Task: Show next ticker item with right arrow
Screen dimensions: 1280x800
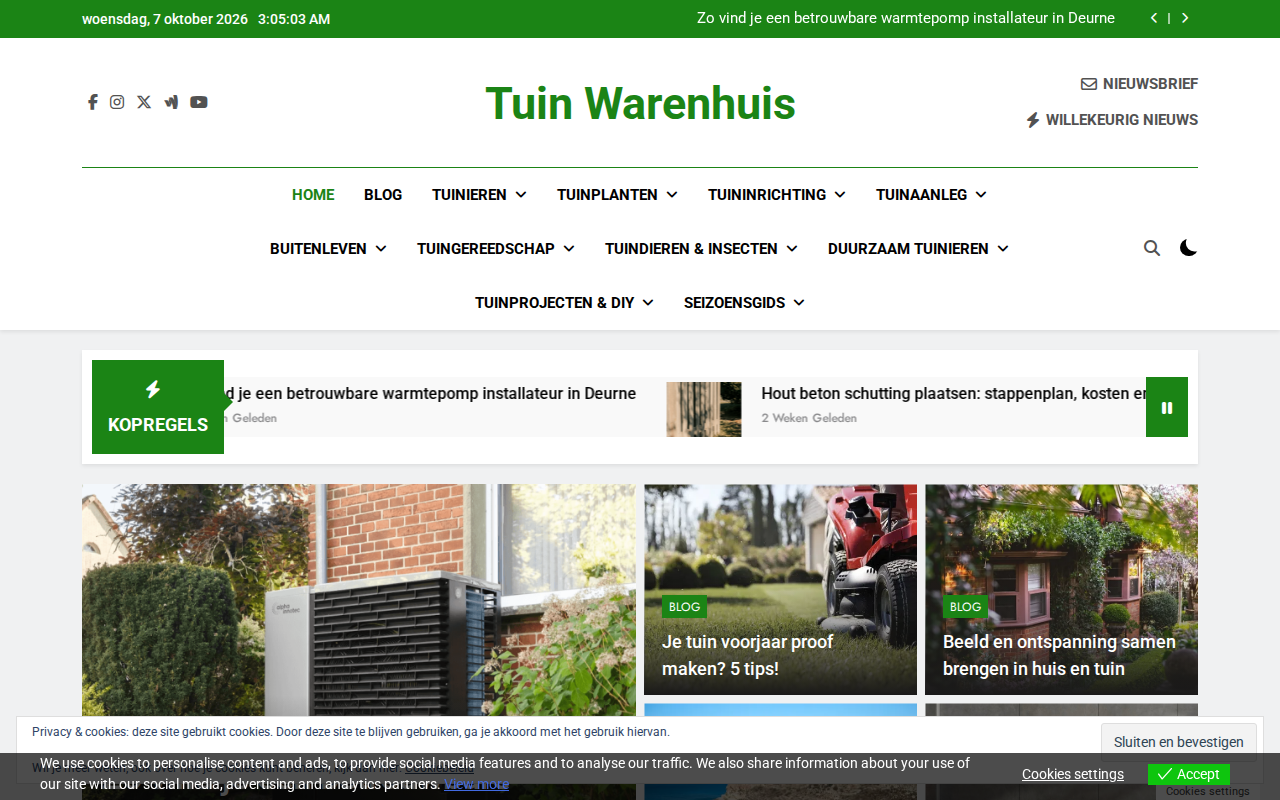Action: tap(1185, 18)
